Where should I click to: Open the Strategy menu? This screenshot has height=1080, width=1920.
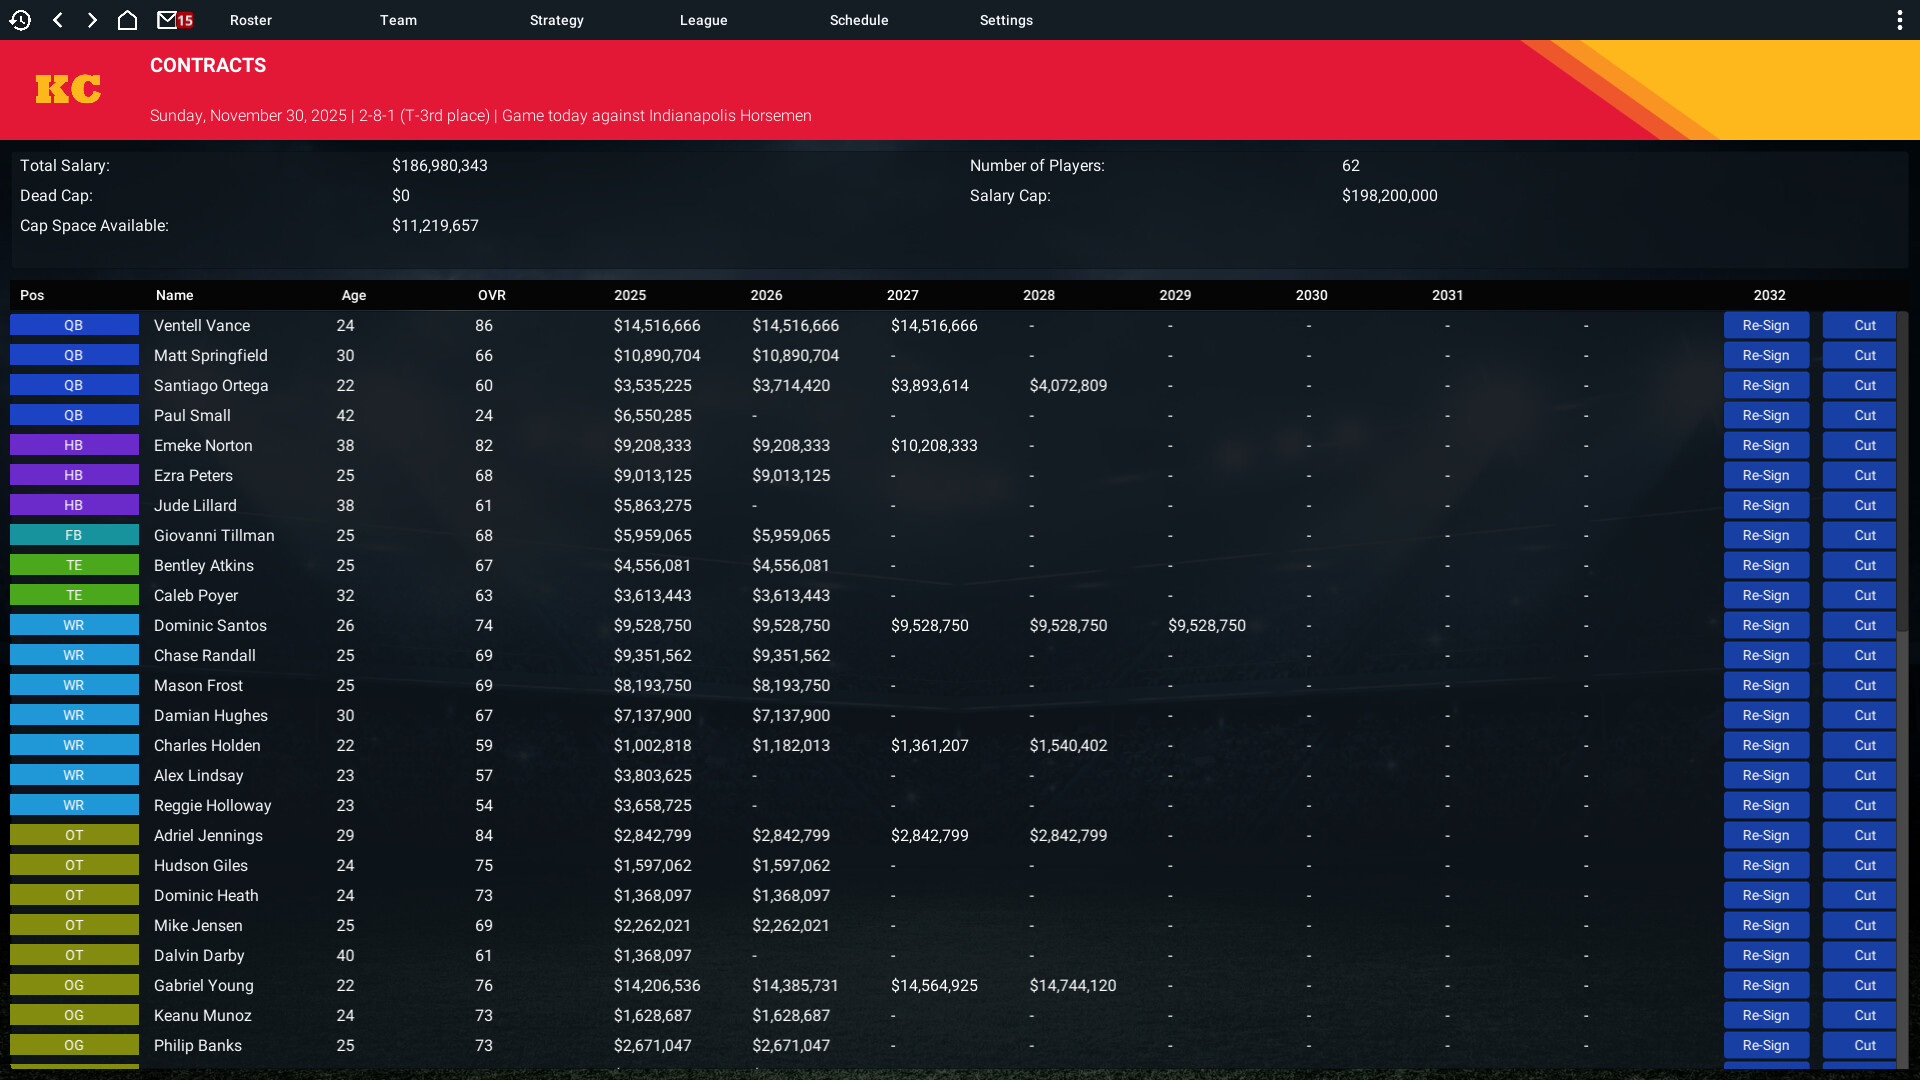556,20
